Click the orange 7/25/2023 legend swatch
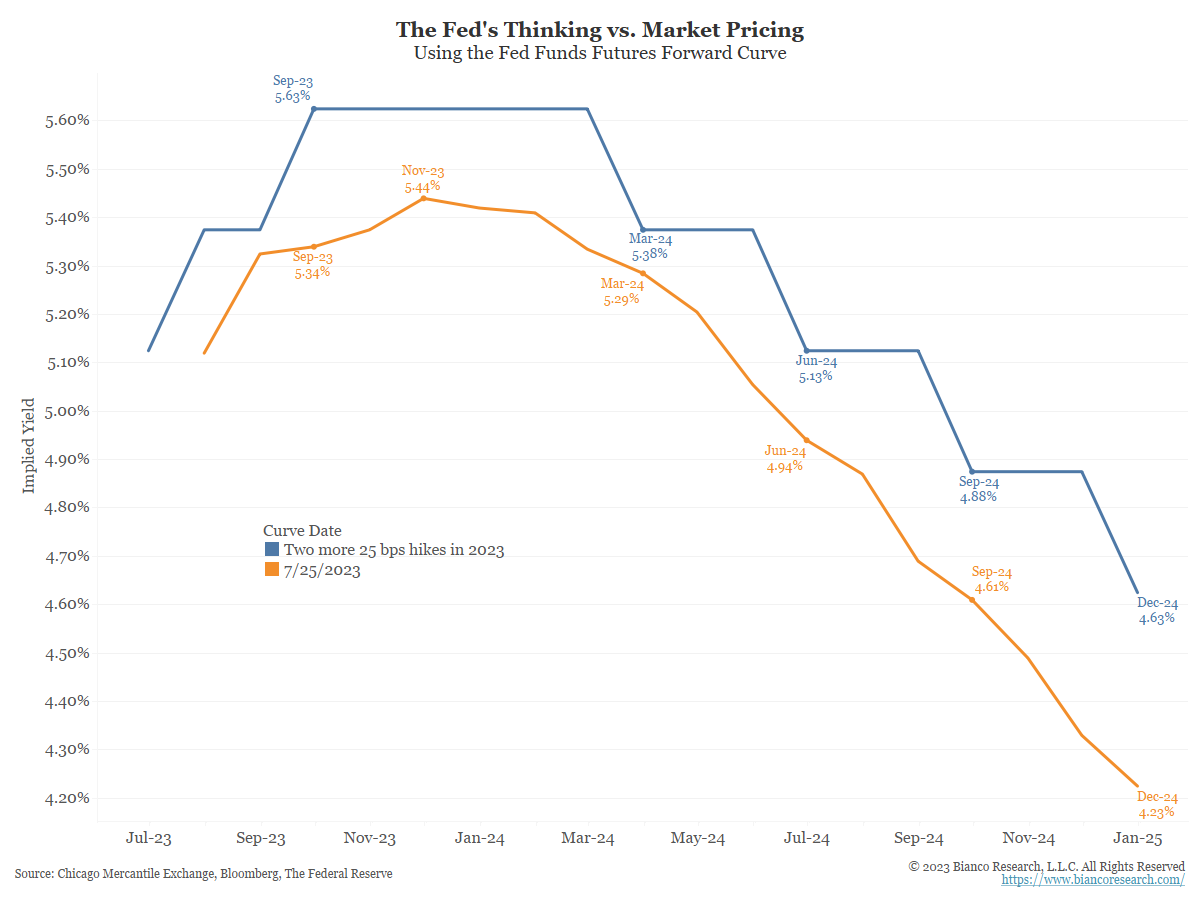This screenshot has width=1200, height=900. tap(272, 570)
